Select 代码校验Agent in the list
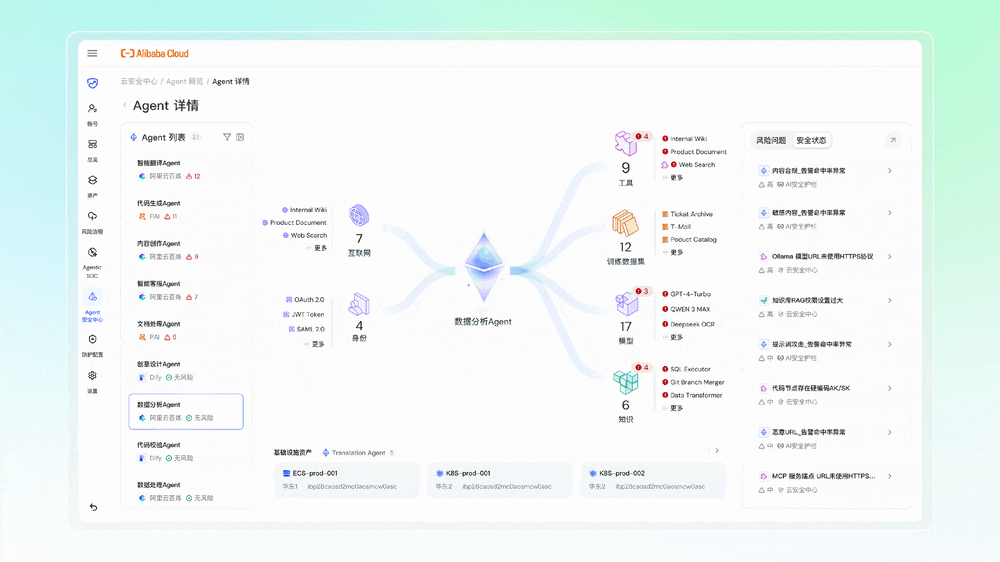 [x=186, y=452]
